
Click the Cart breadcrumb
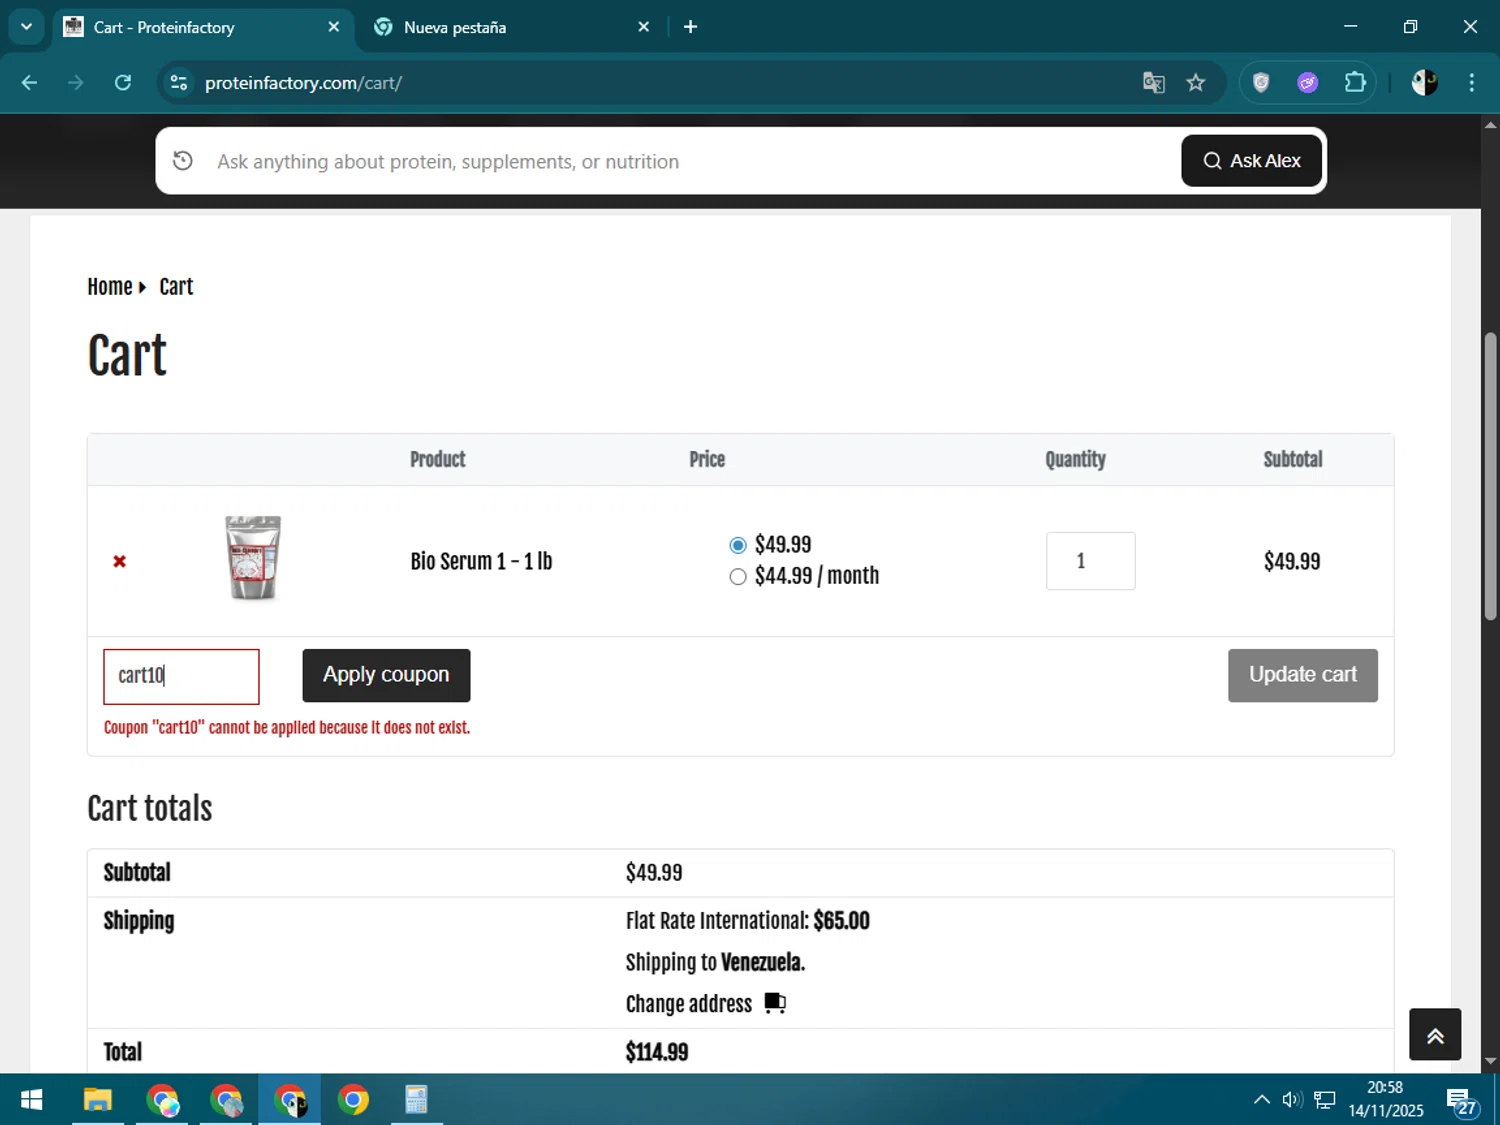176,287
